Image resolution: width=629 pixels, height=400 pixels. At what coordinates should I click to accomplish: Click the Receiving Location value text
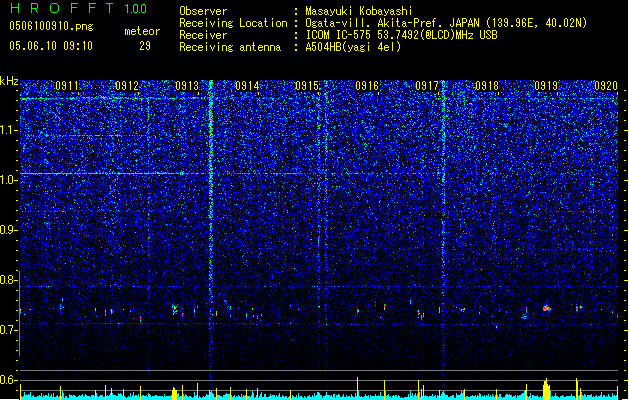click(446, 23)
